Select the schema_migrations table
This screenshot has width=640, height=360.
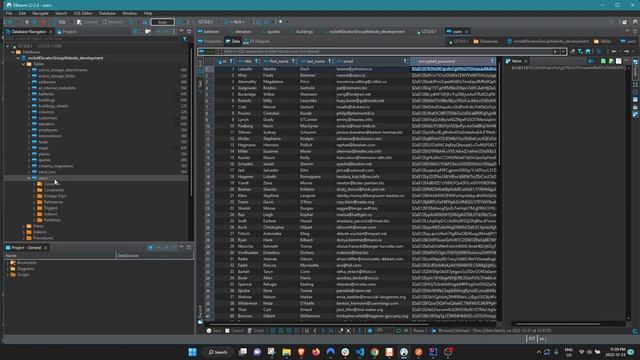click(56, 166)
